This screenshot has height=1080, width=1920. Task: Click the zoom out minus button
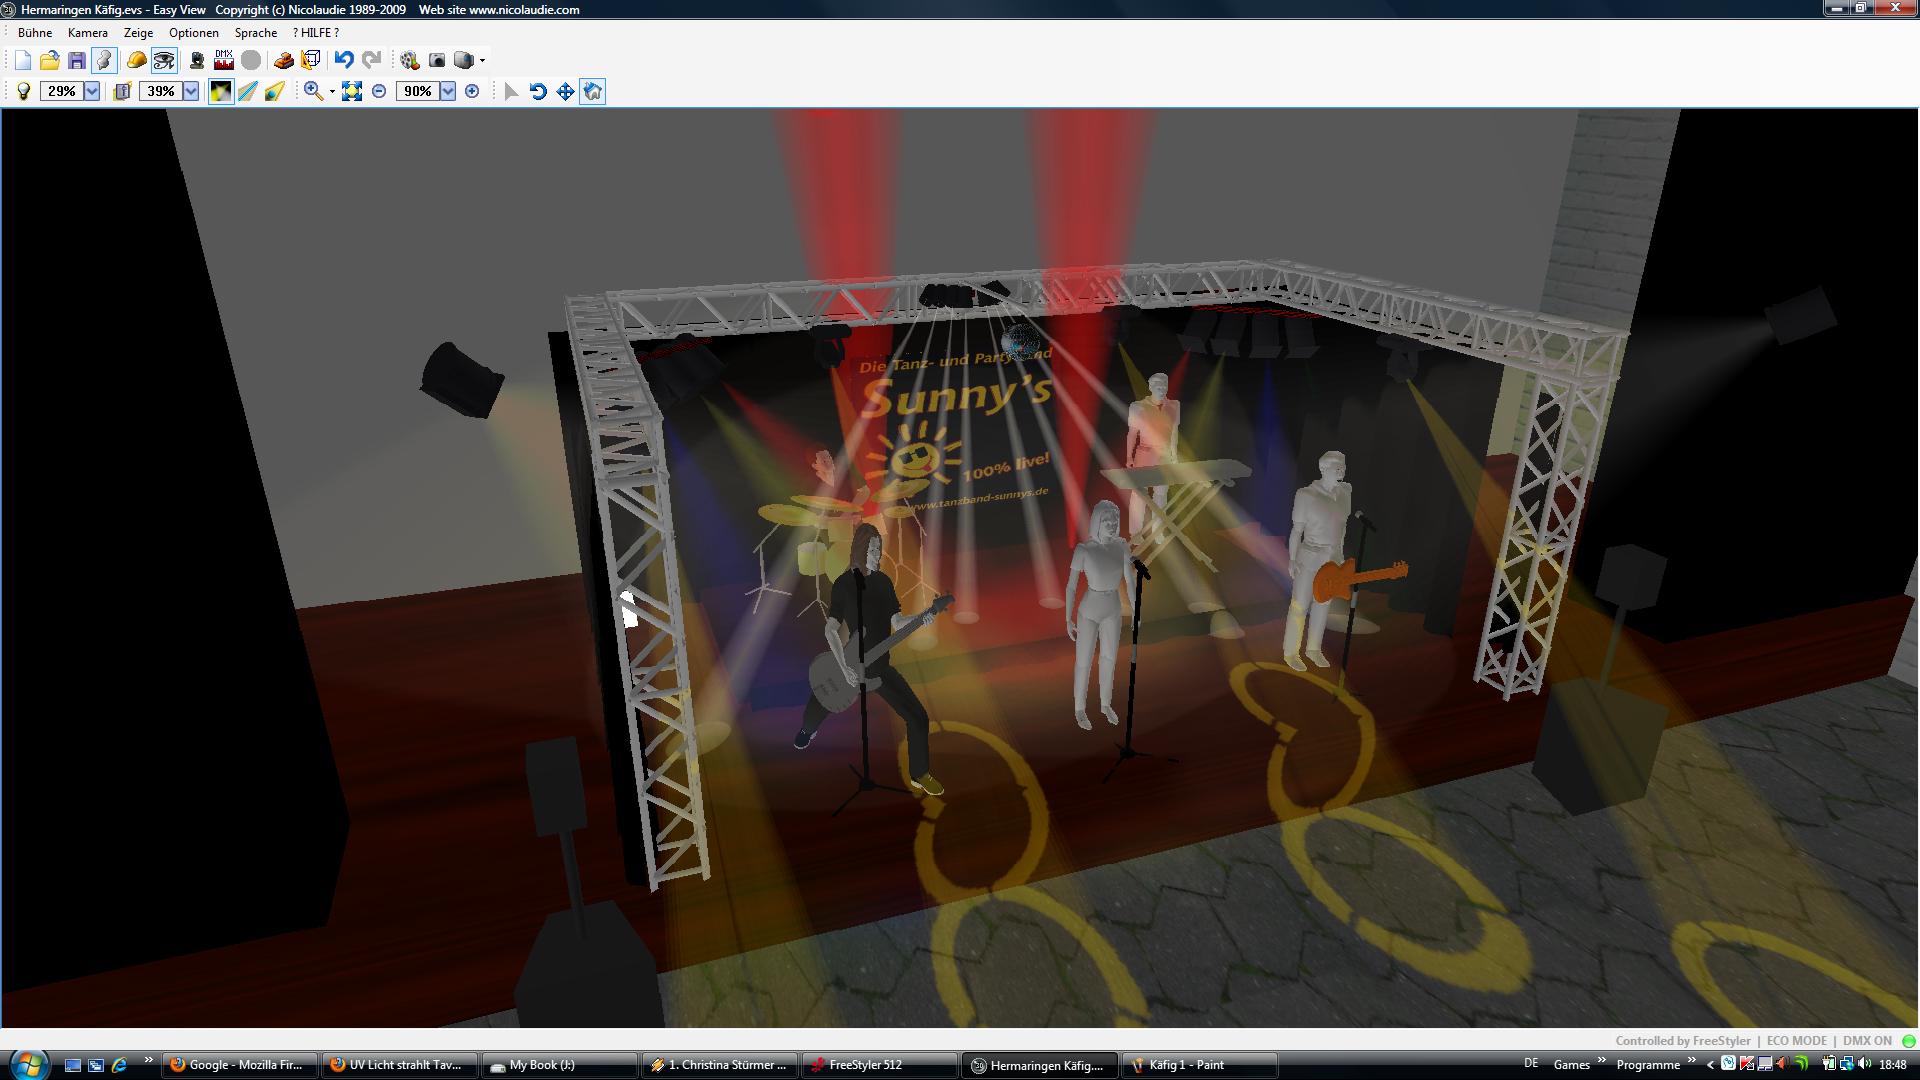tap(379, 91)
